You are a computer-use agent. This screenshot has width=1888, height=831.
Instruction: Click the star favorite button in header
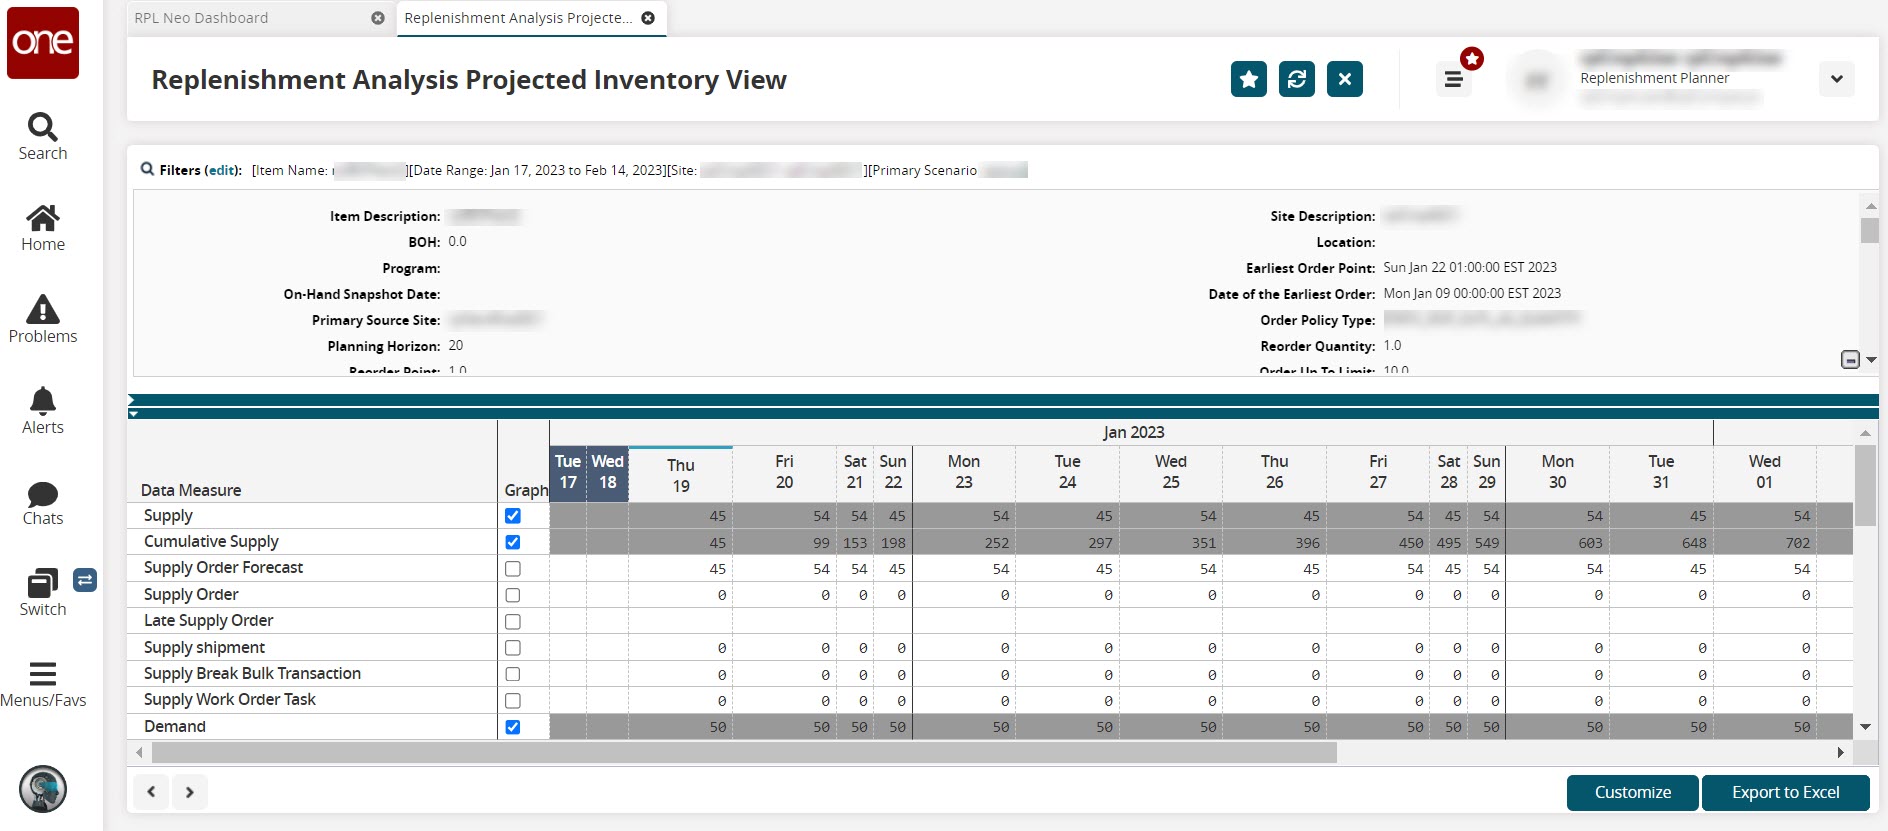[x=1248, y=79]
